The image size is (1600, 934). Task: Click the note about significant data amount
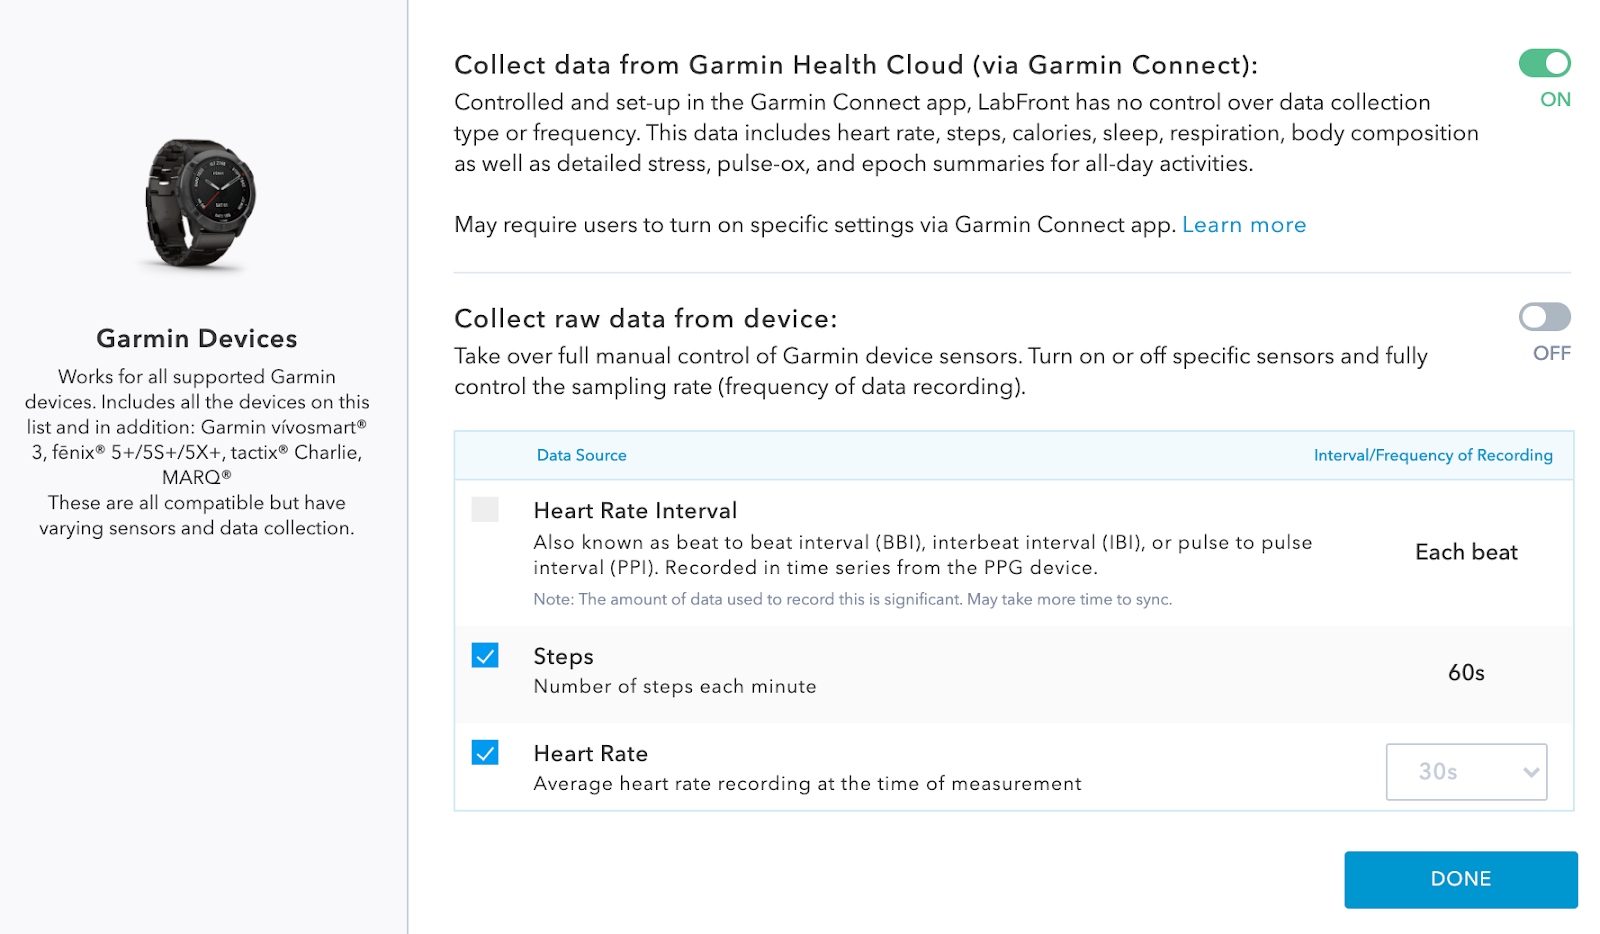coord(853,600)
